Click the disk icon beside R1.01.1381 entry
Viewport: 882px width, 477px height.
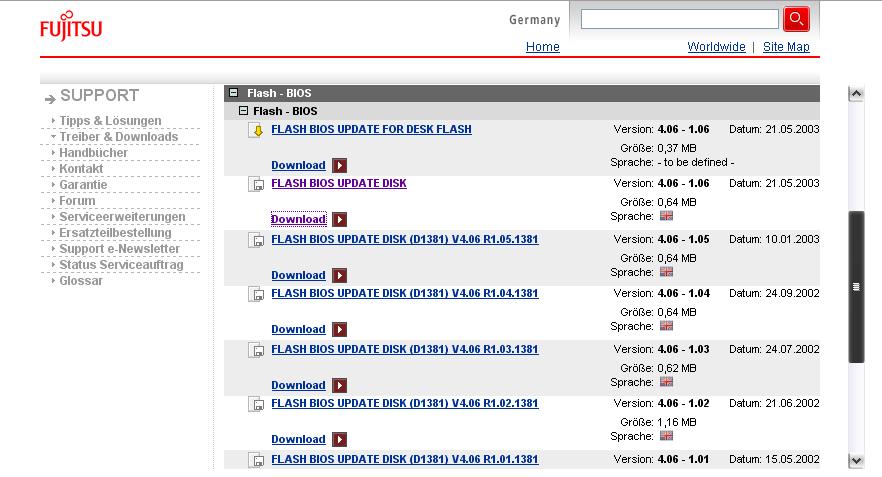click(x=256, y=461)
